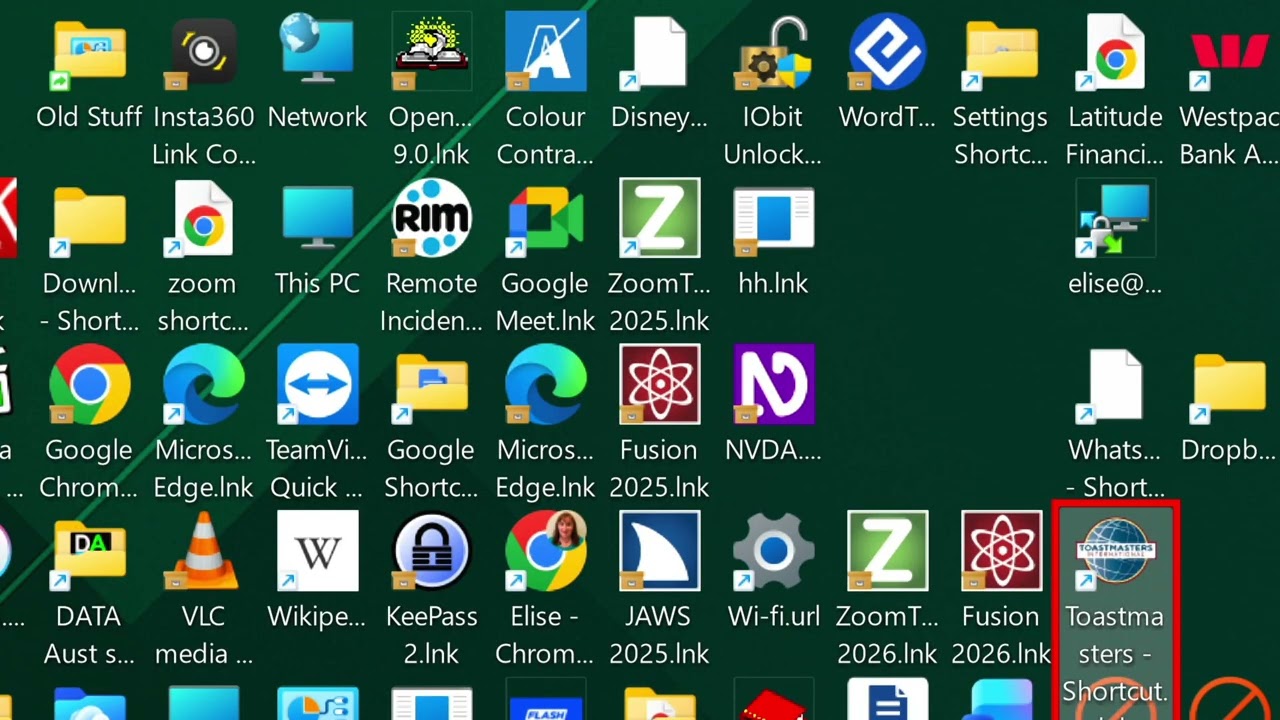Launch JAWS 2025.lnk icon
The image size is (1280, 720).
(659, 552)
